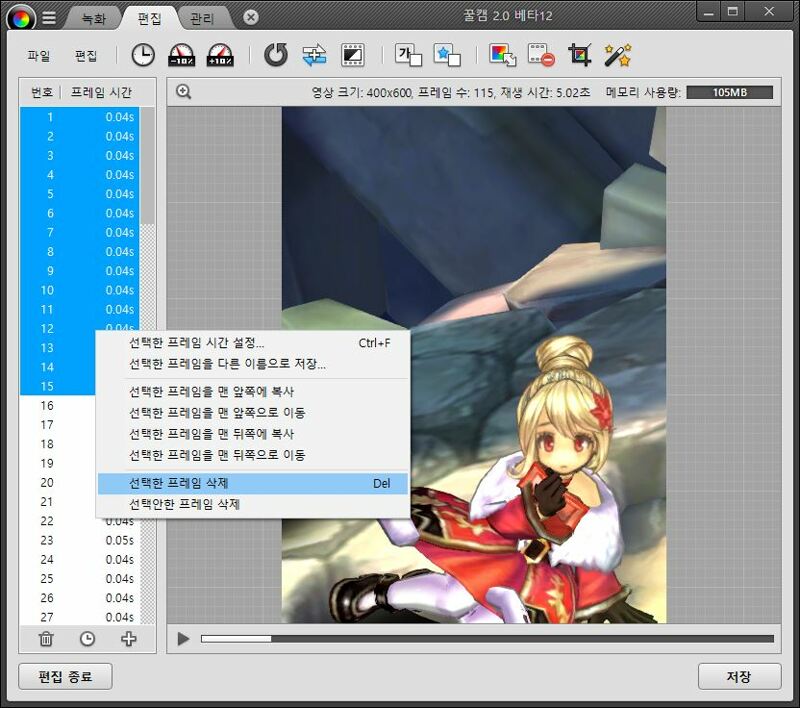This screenshot has width=800, height=708.
Task: Click the playback progress slider bar
Action: pos(487,639)
